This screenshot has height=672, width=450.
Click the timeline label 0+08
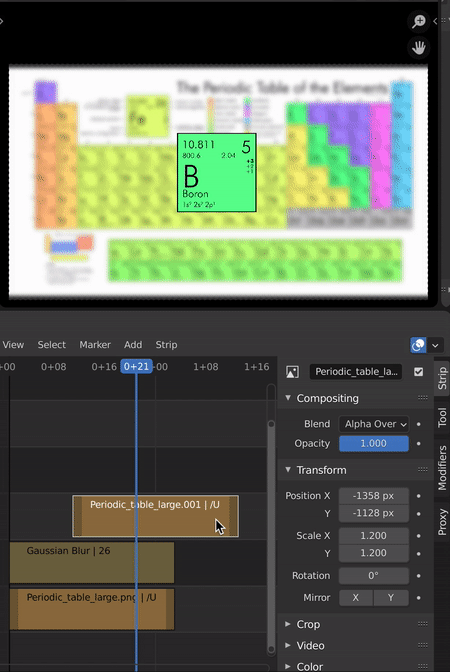54,367
